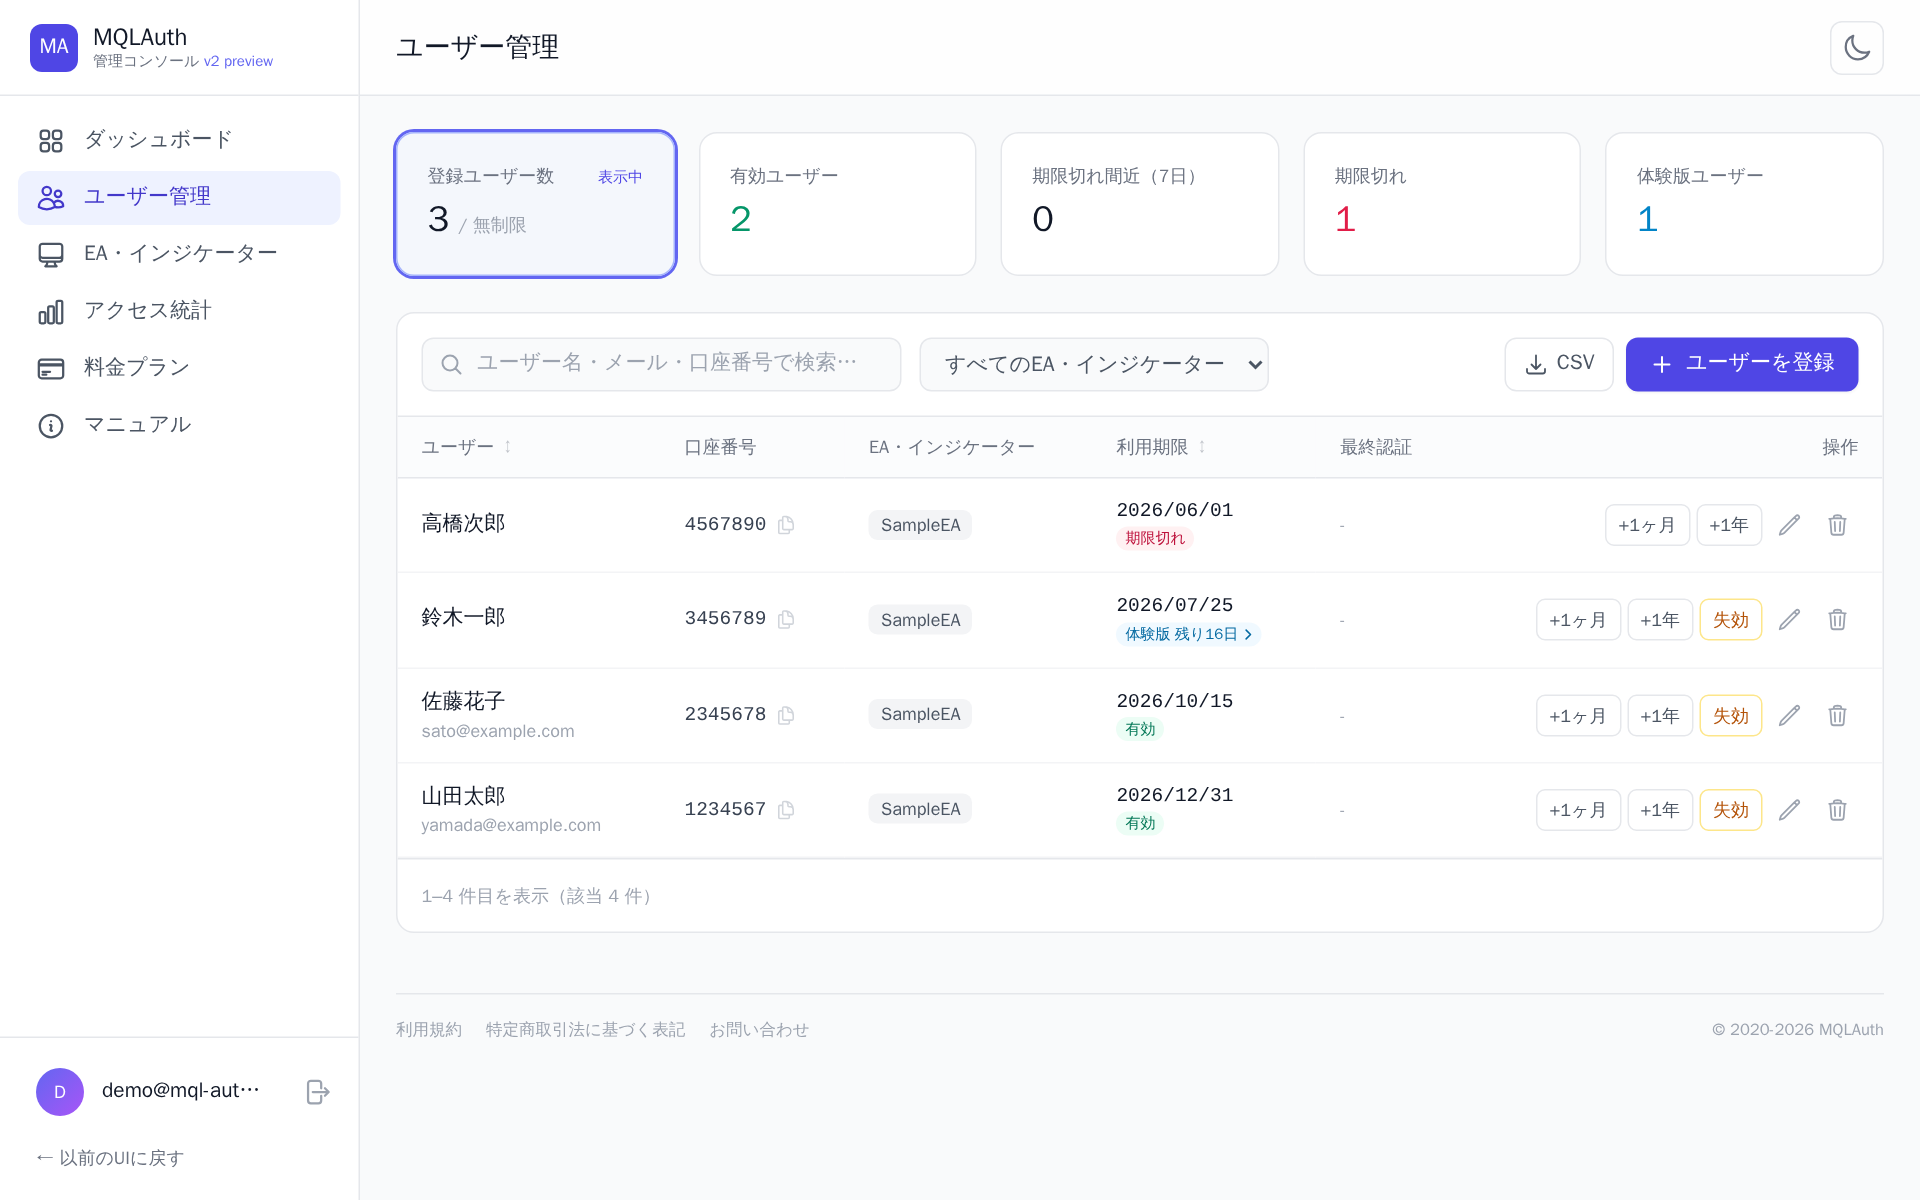Extend 山田太郎 by +1年
1920x1200 pixels.
pos(1660,810)
